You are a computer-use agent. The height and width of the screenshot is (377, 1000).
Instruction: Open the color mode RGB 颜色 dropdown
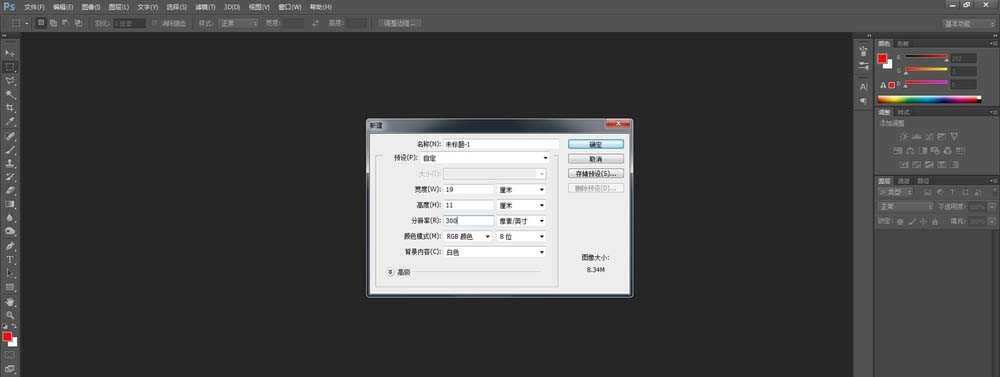click(469, 237)
